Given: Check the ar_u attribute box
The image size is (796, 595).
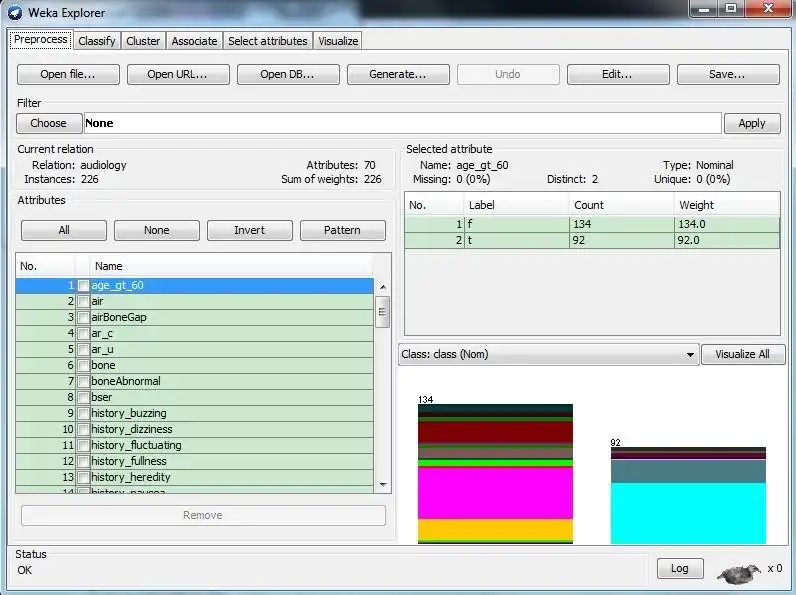Looking at the screenshot, I should pyautogui.click(x=83, y=350).
